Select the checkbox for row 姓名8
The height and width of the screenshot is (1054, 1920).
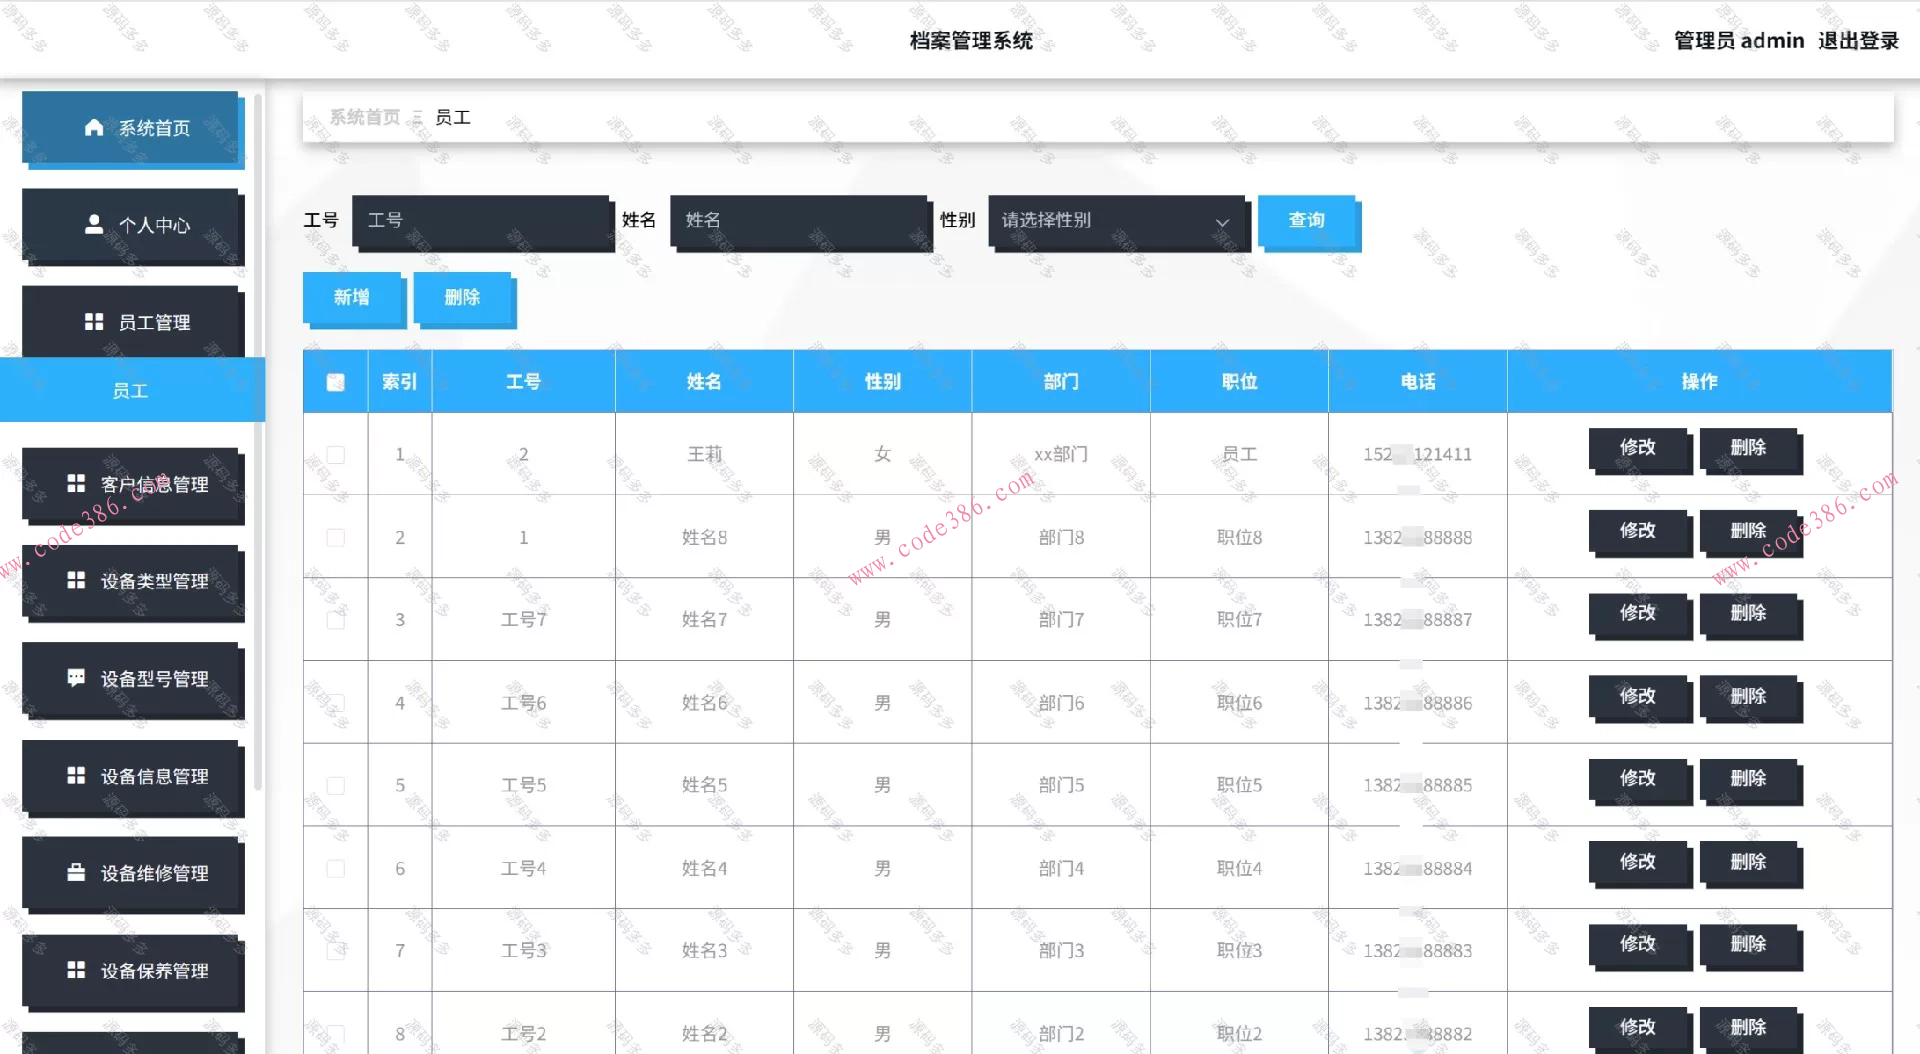335,537
